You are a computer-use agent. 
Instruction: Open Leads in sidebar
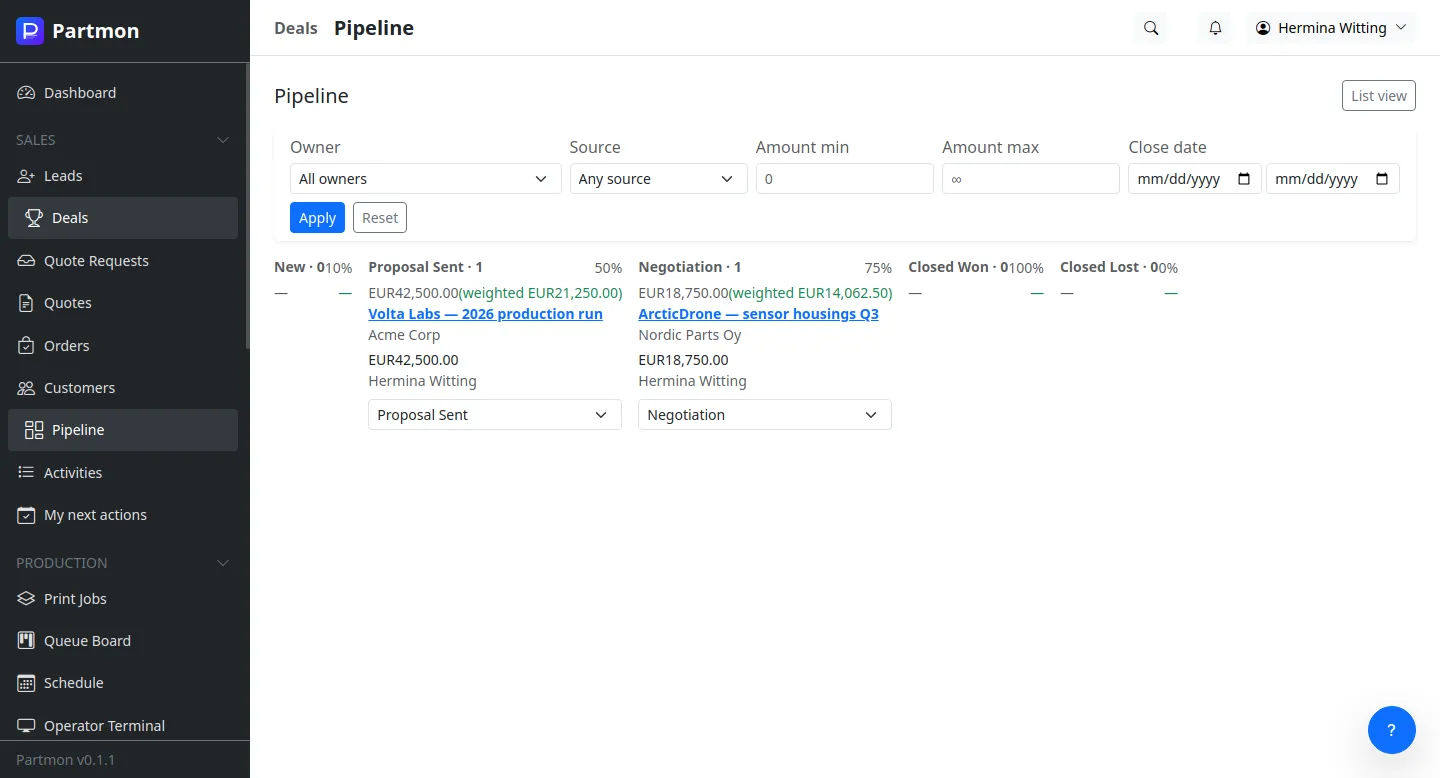click(123, 176)
